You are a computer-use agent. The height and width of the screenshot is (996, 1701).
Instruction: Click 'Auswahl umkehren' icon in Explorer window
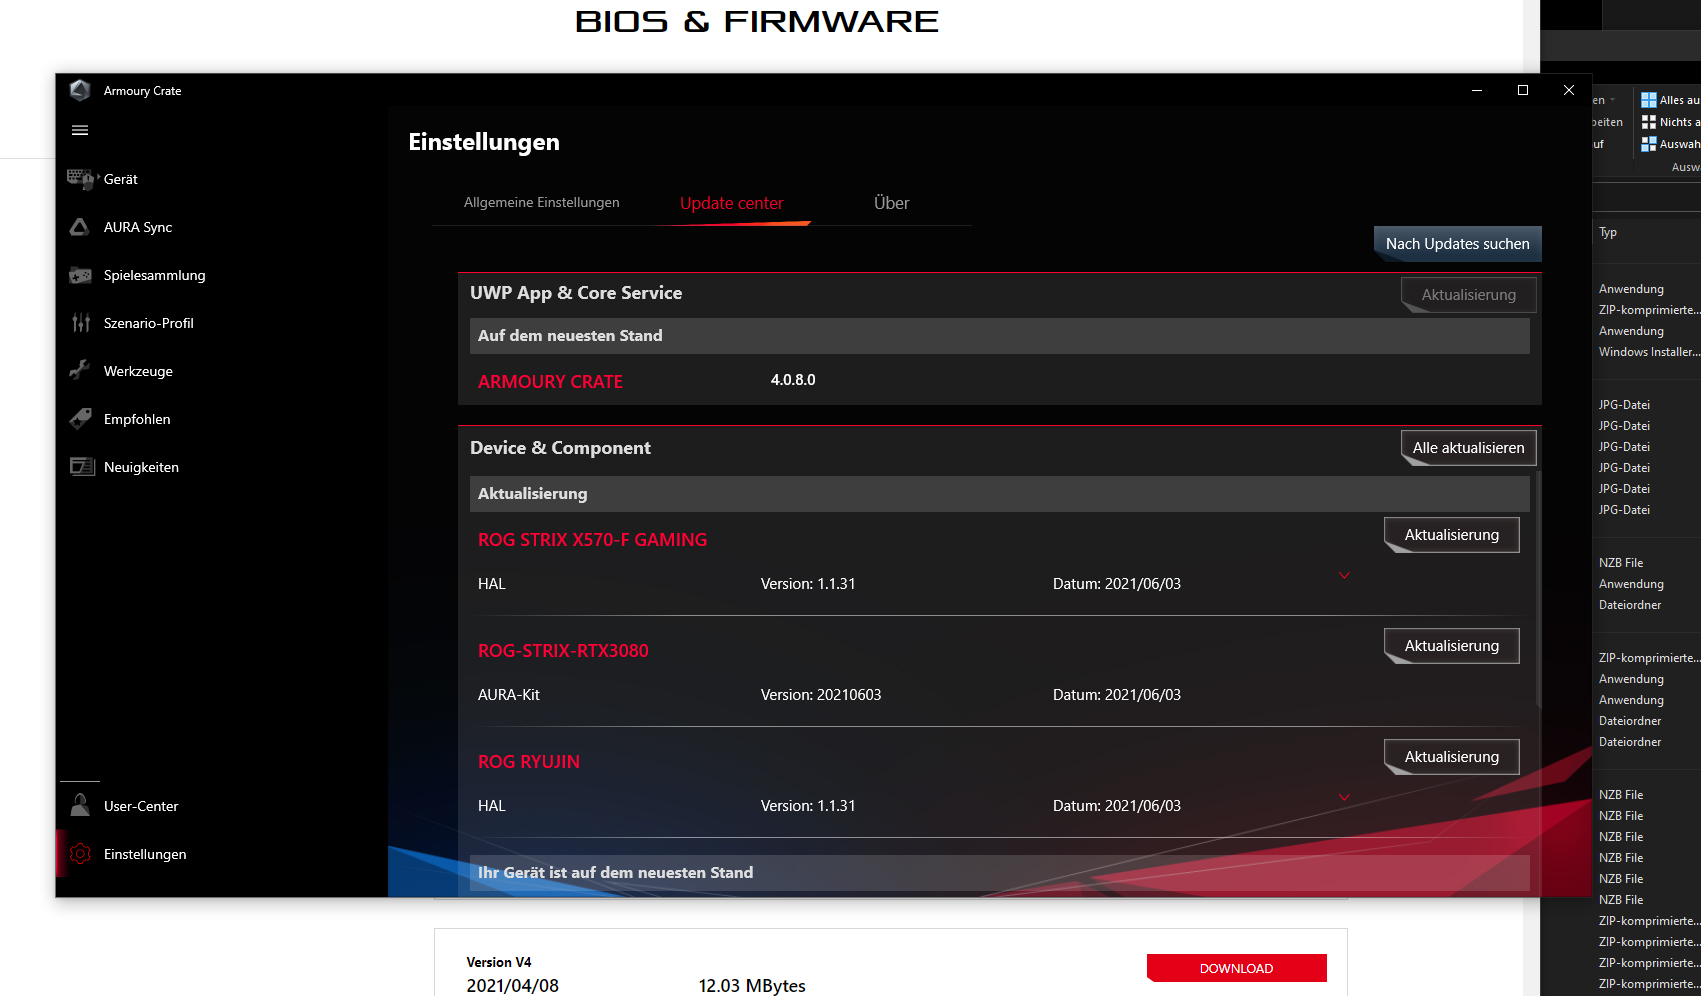[1649, 144]
